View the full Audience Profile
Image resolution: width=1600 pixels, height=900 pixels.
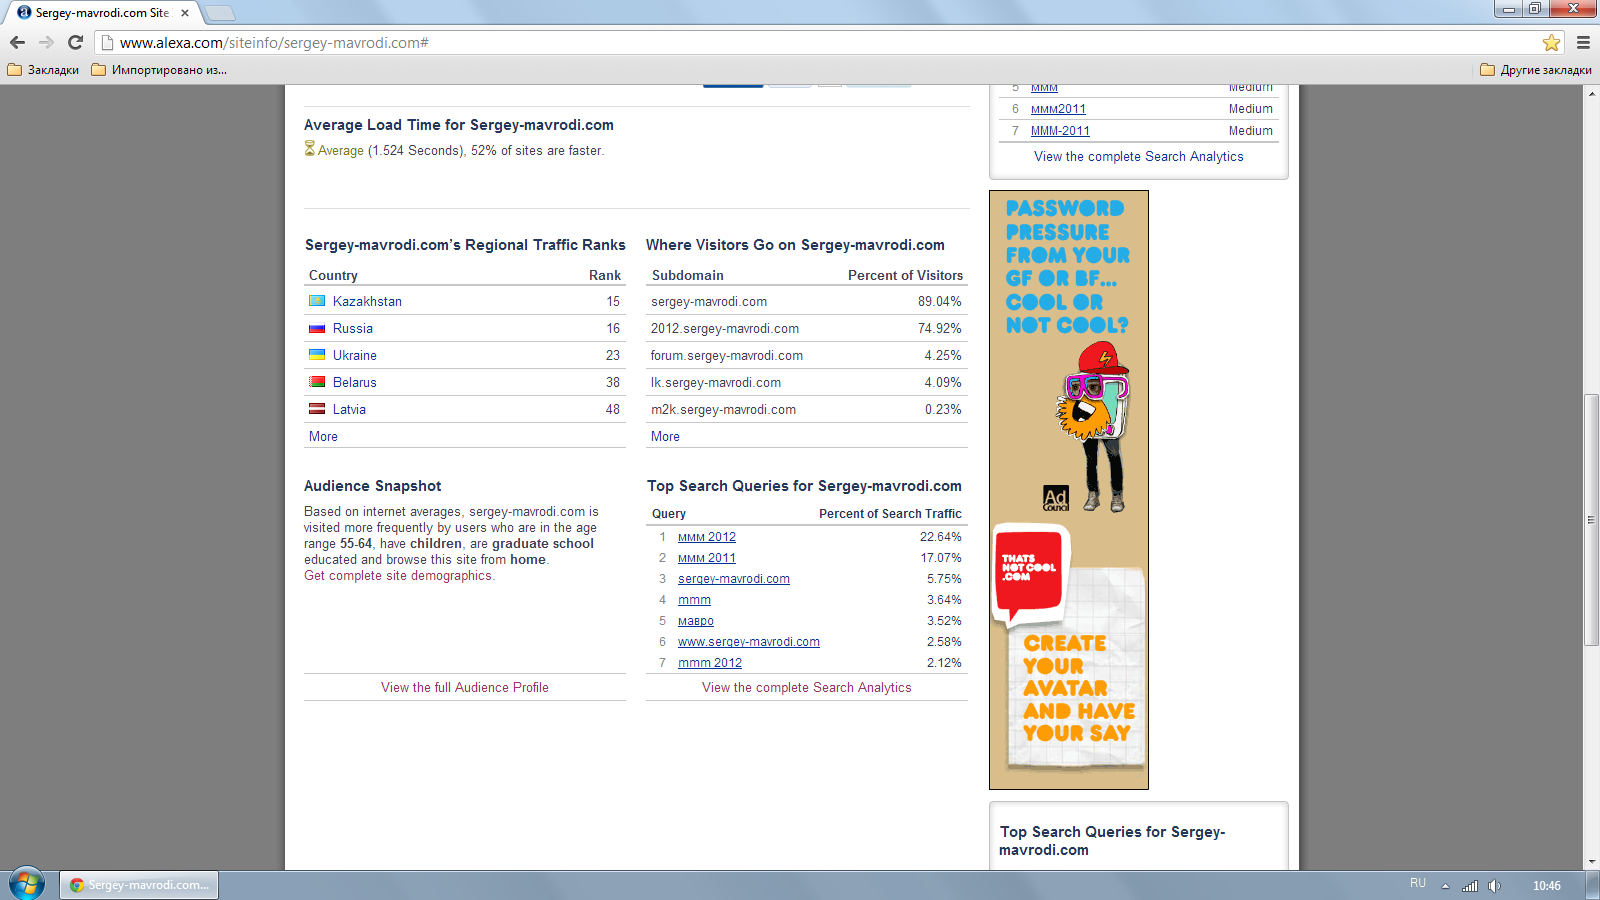click(465, 688)
